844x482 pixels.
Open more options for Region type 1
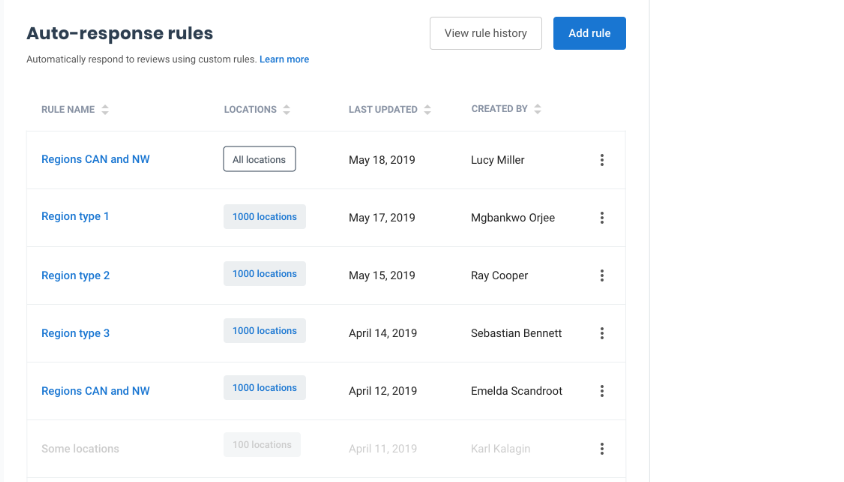pos(601,218)
